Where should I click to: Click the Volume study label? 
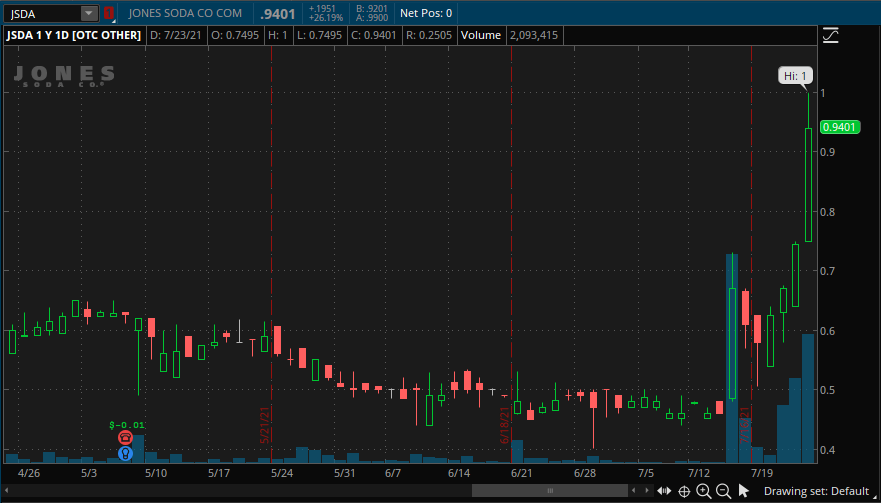point(480,35)
